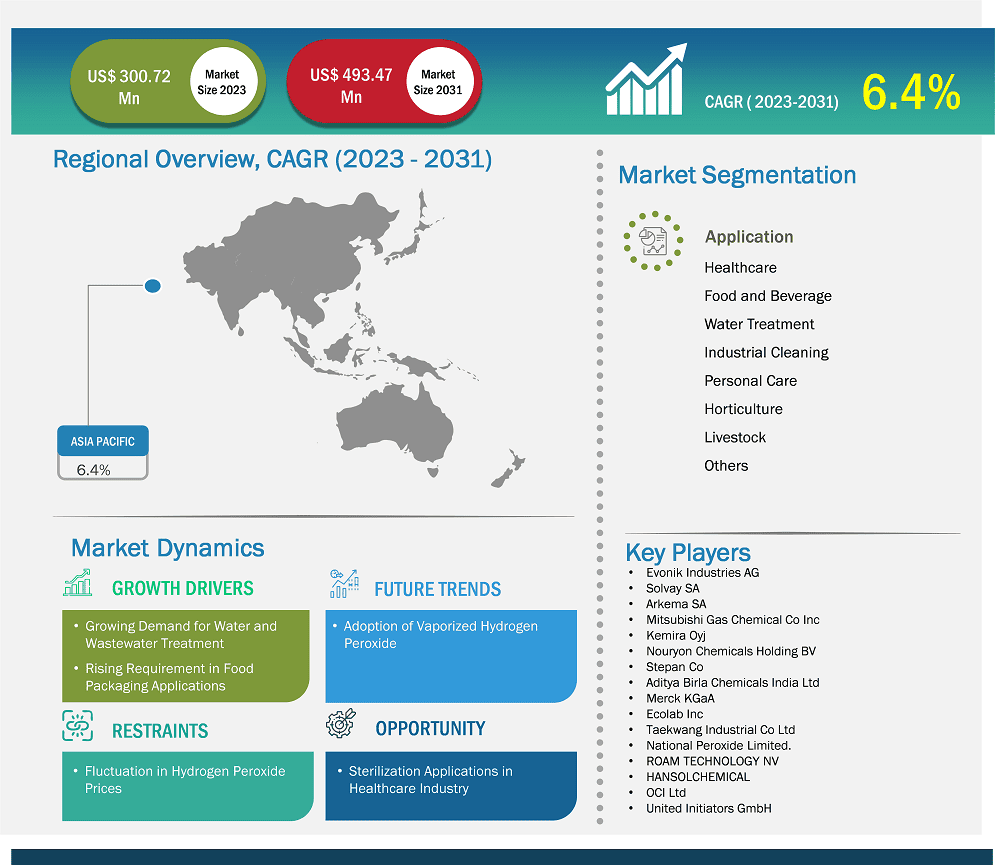
Task: Click the Asia Pacific region label
Action: tap(103, 441)
